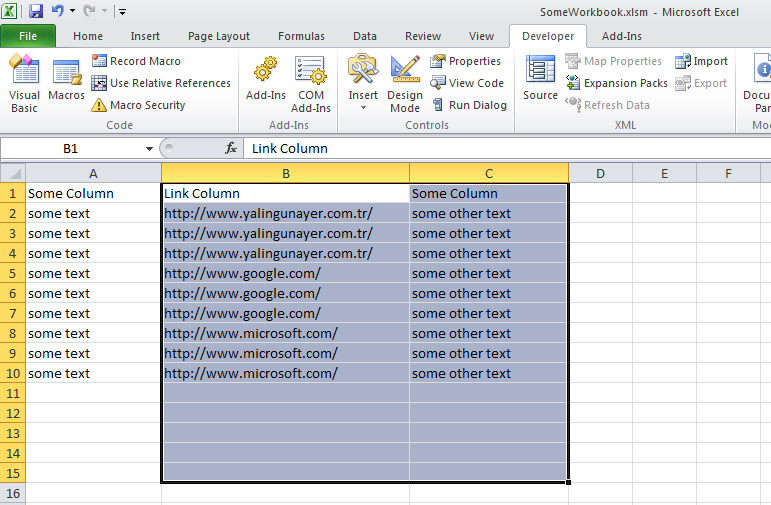Click the microsoft.com link in row 8
The image size is (771, 505).
251,333
